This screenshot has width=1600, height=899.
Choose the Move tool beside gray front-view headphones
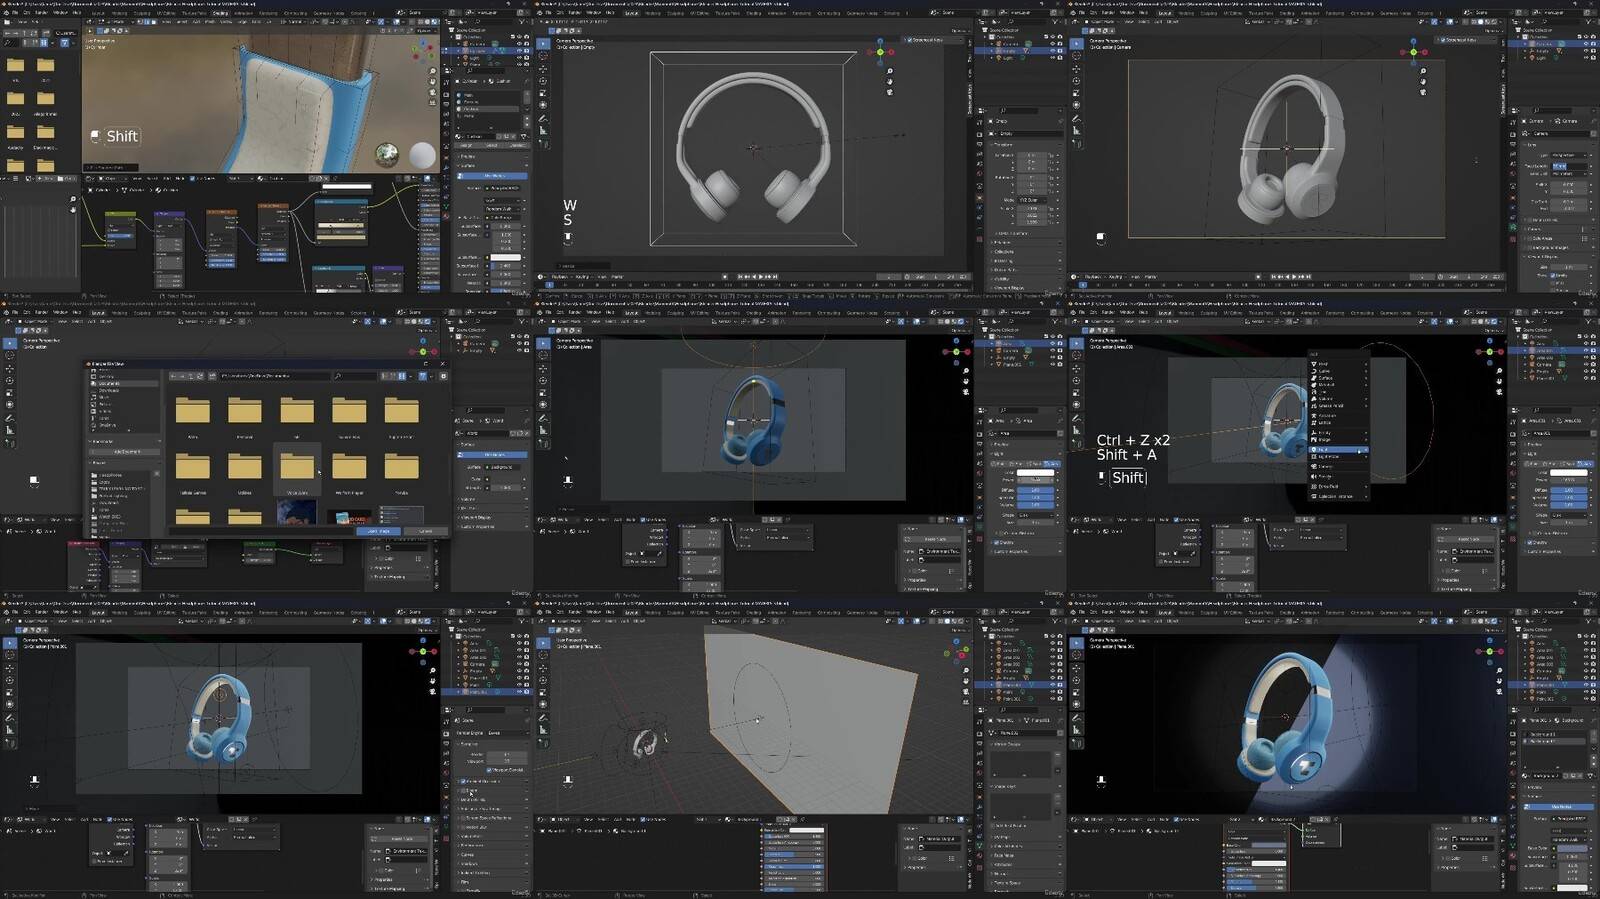pyautogui.click(x=543, y=68)
